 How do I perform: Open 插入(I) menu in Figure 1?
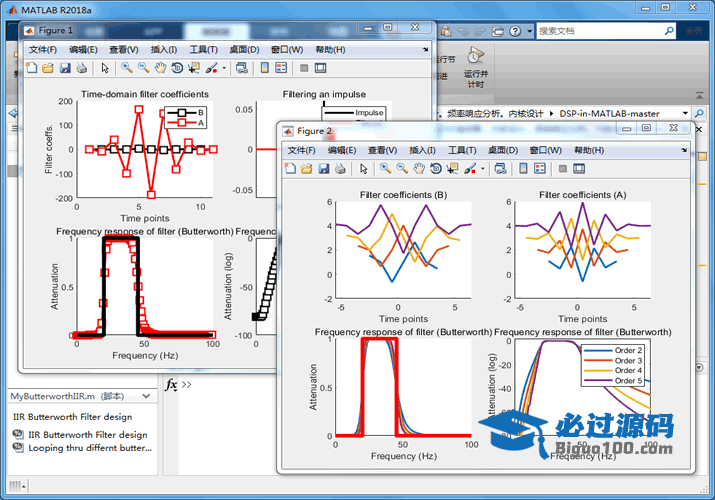(x=164, y=50)
